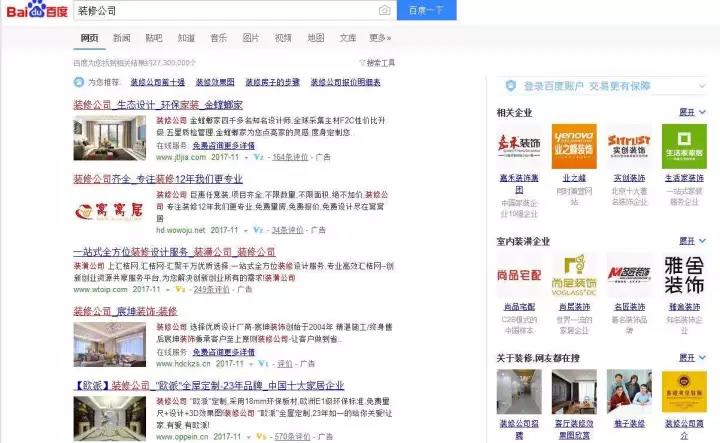Expand the 室内装潢企业 section via 展开
This screenshot has height=443, width=720.
click(692, 241)
